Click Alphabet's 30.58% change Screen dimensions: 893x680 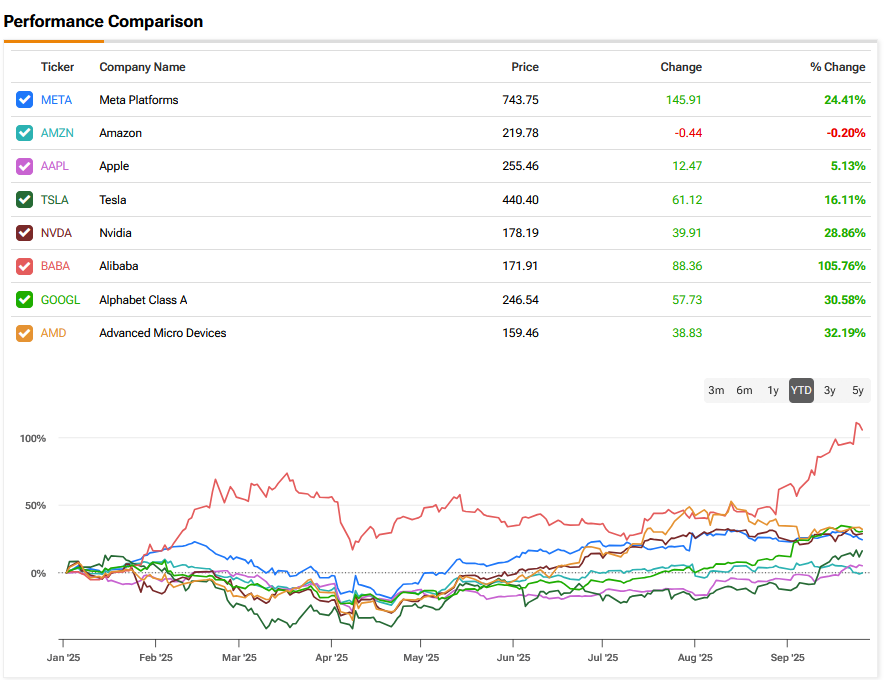845,300
